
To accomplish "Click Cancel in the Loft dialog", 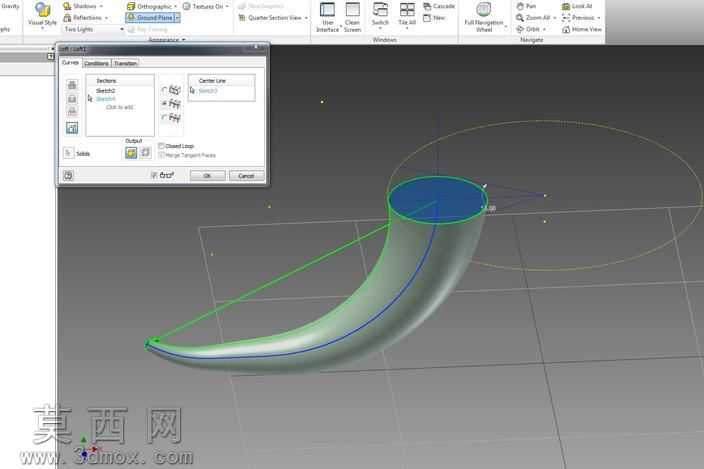I will (246, 175).
